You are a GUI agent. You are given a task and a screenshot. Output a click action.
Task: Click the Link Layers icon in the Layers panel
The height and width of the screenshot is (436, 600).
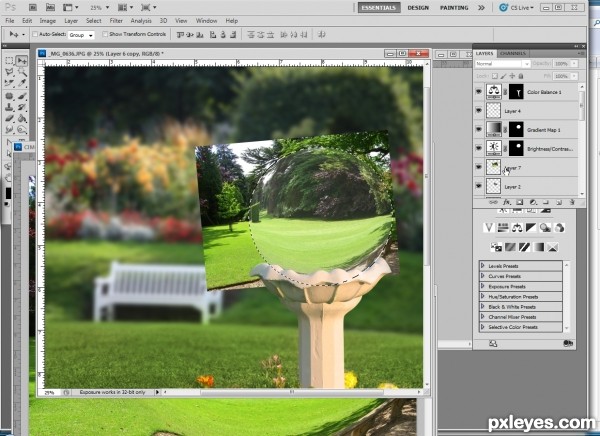[x=494, y=202]
